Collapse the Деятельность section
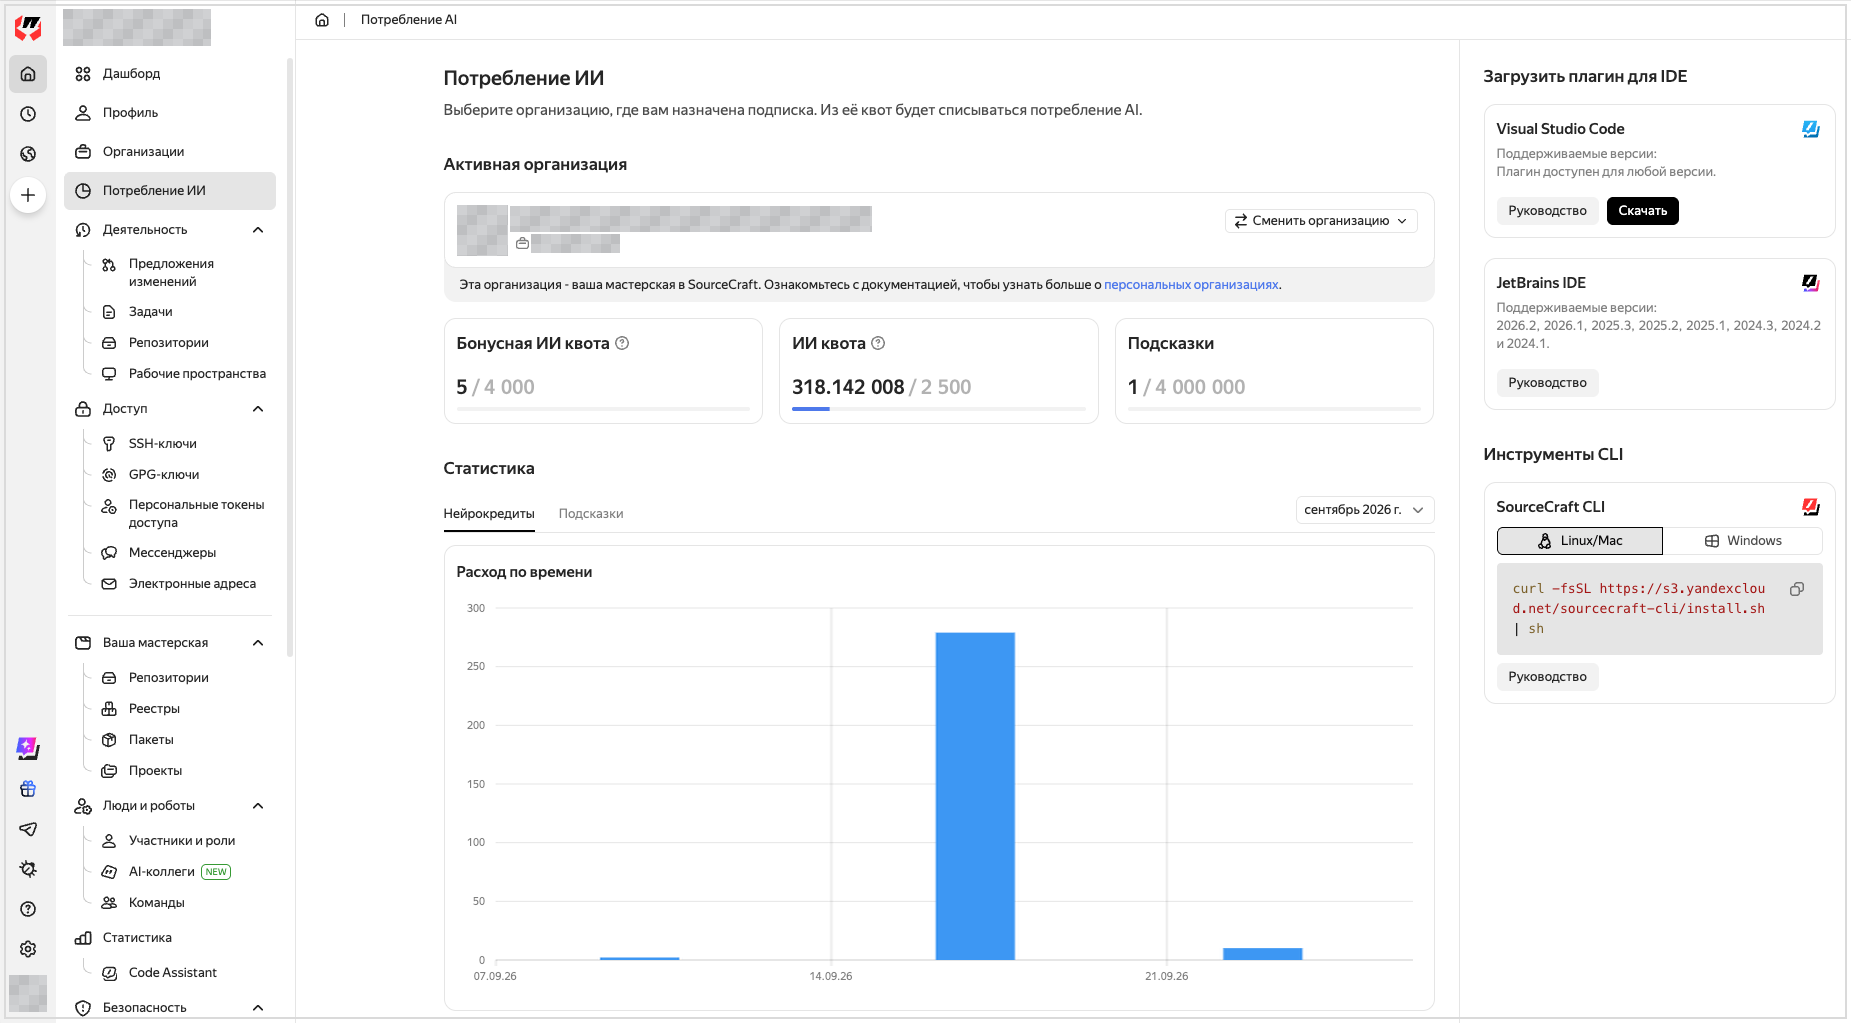The image size is (1851, 1023). pos(258,230)
